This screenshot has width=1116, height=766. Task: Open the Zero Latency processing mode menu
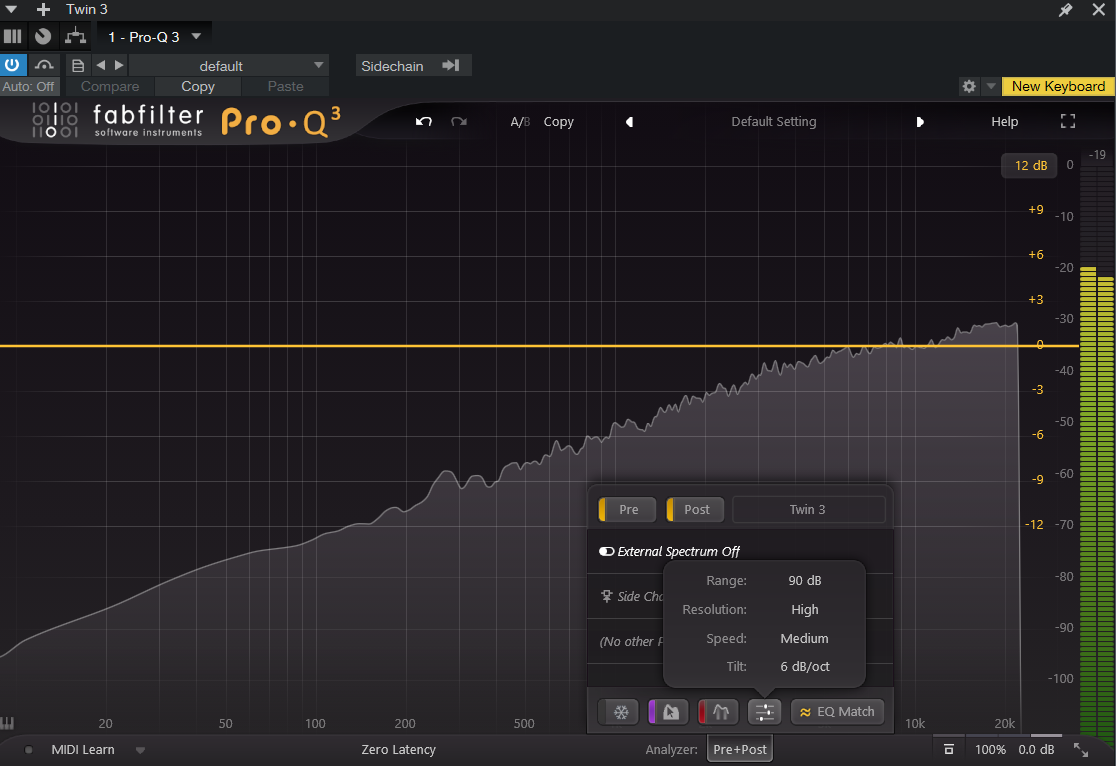click(x=399, y=750)
